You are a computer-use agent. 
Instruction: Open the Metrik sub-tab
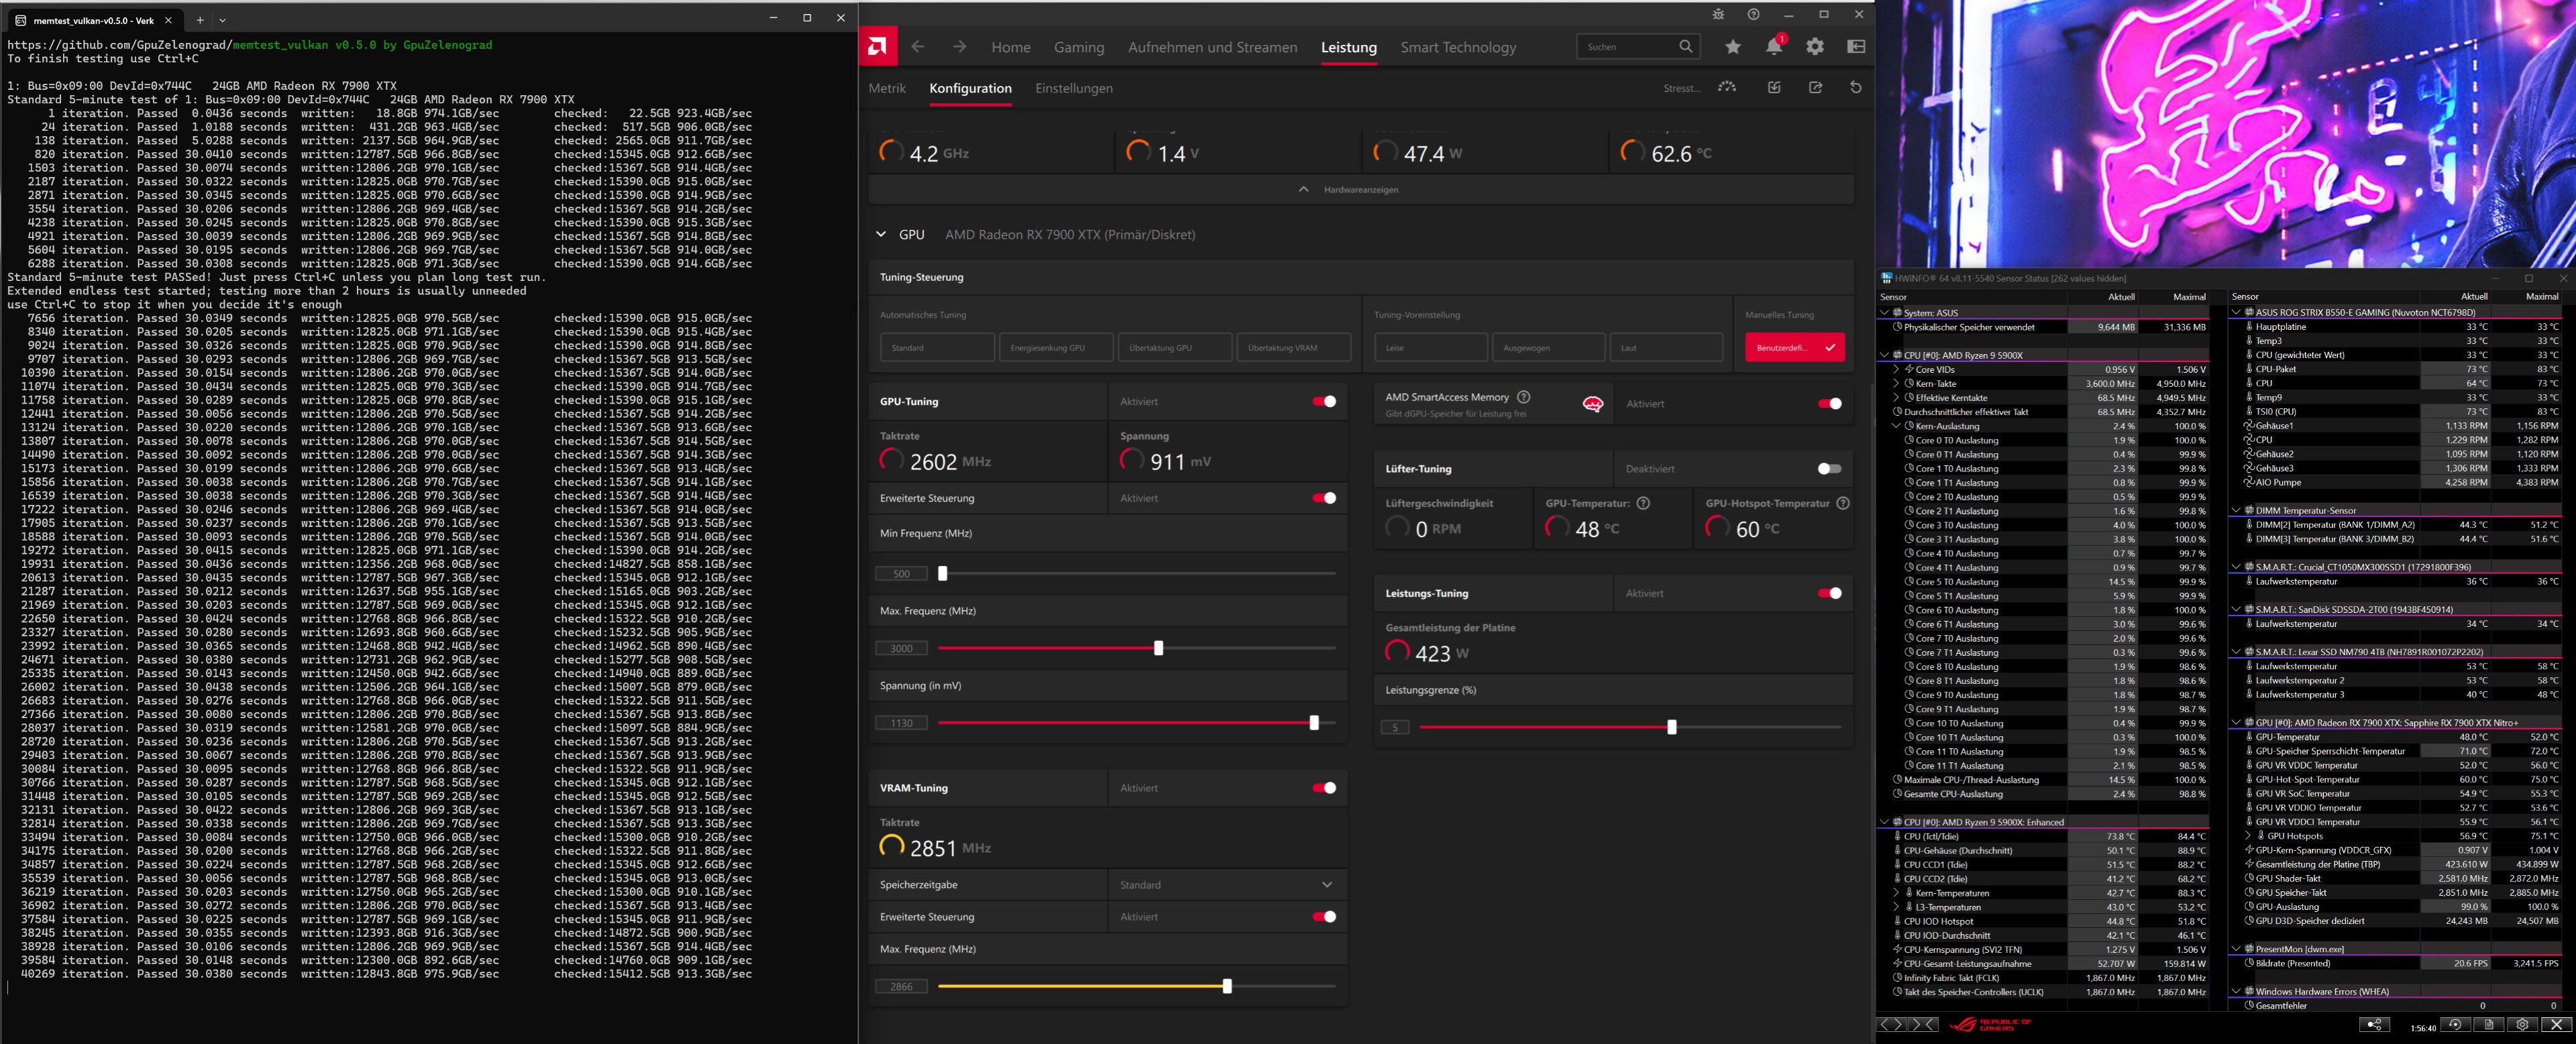[x=887, y=88]
